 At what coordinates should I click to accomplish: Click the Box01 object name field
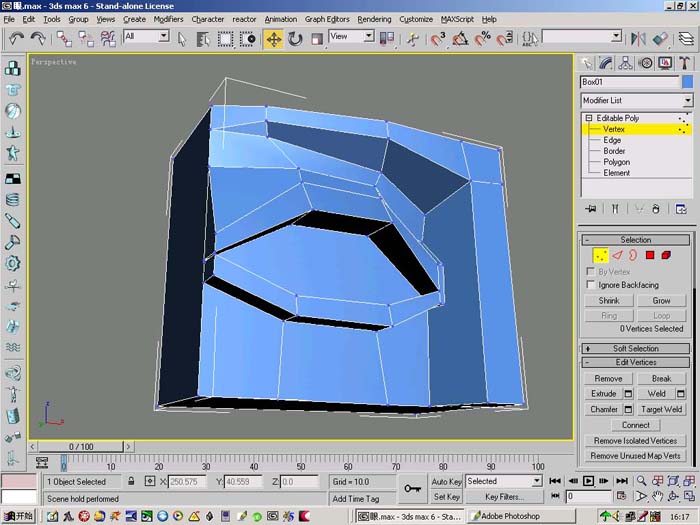coord(629,82)
